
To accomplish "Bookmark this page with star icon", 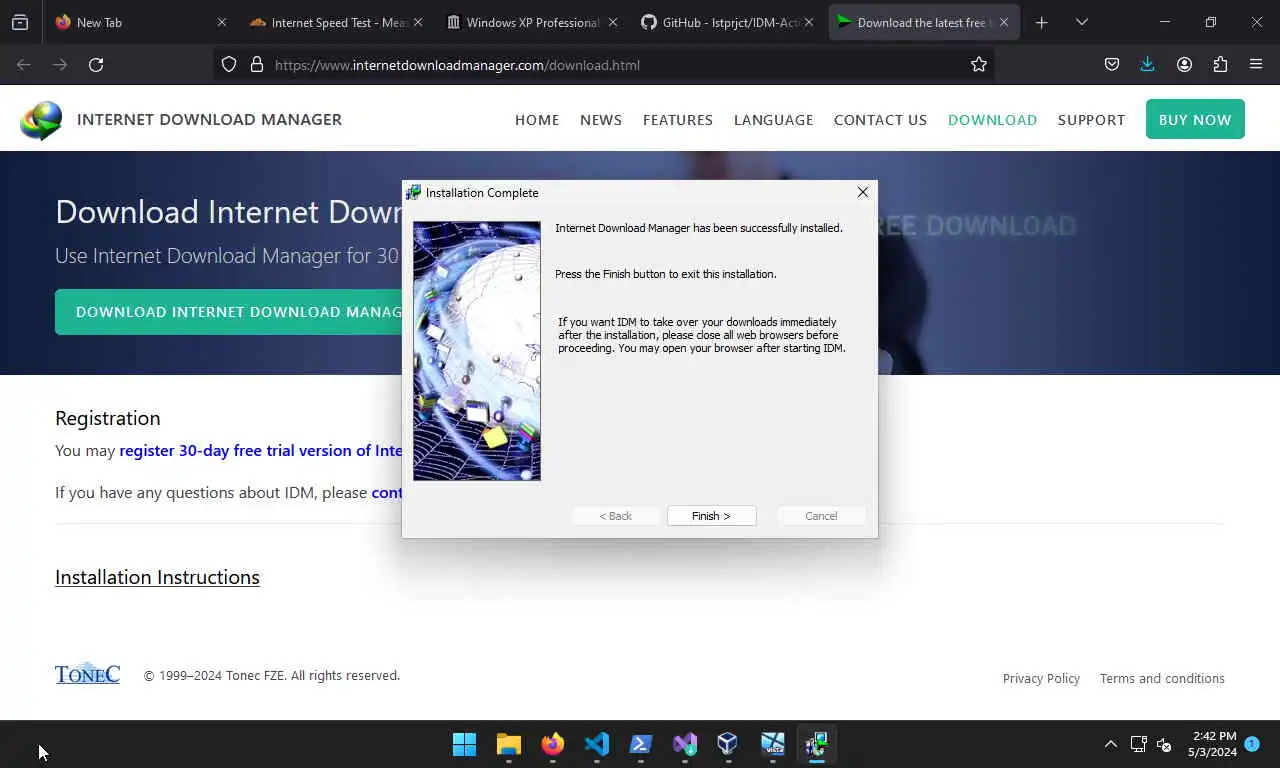I will pyautogui.click(x=979, y=65).
